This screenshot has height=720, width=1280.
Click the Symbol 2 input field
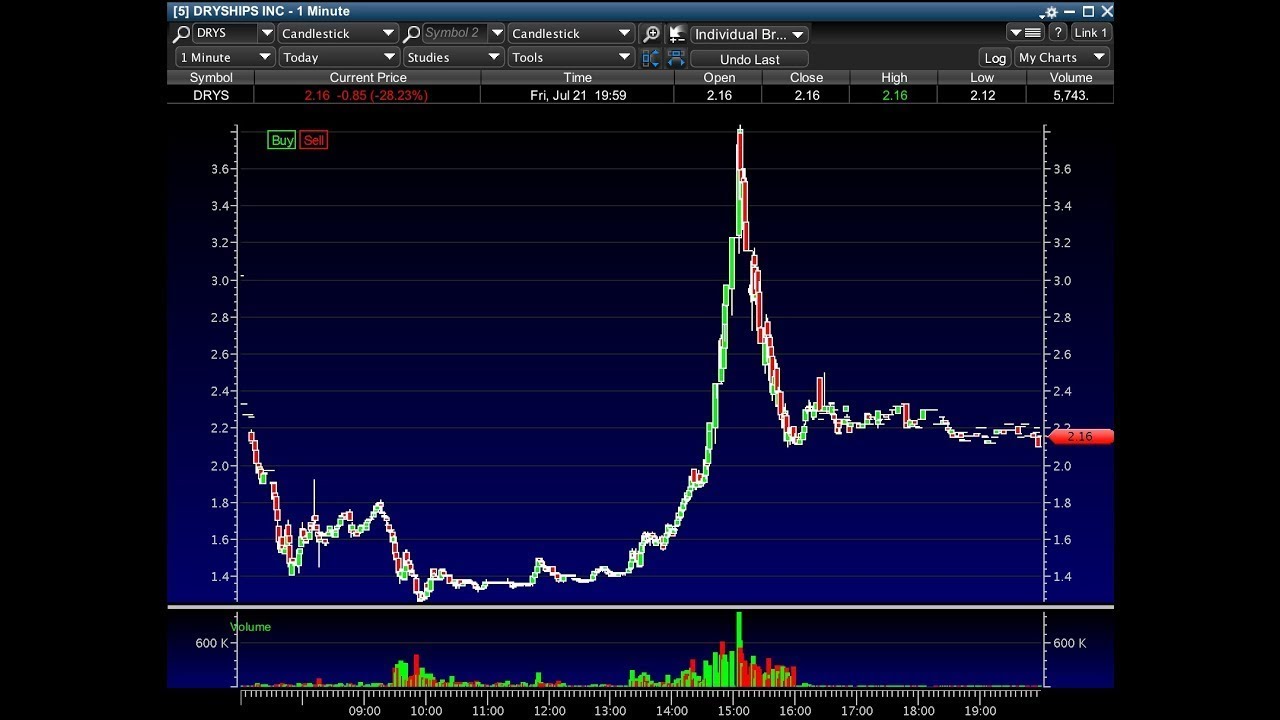[455, 33]
